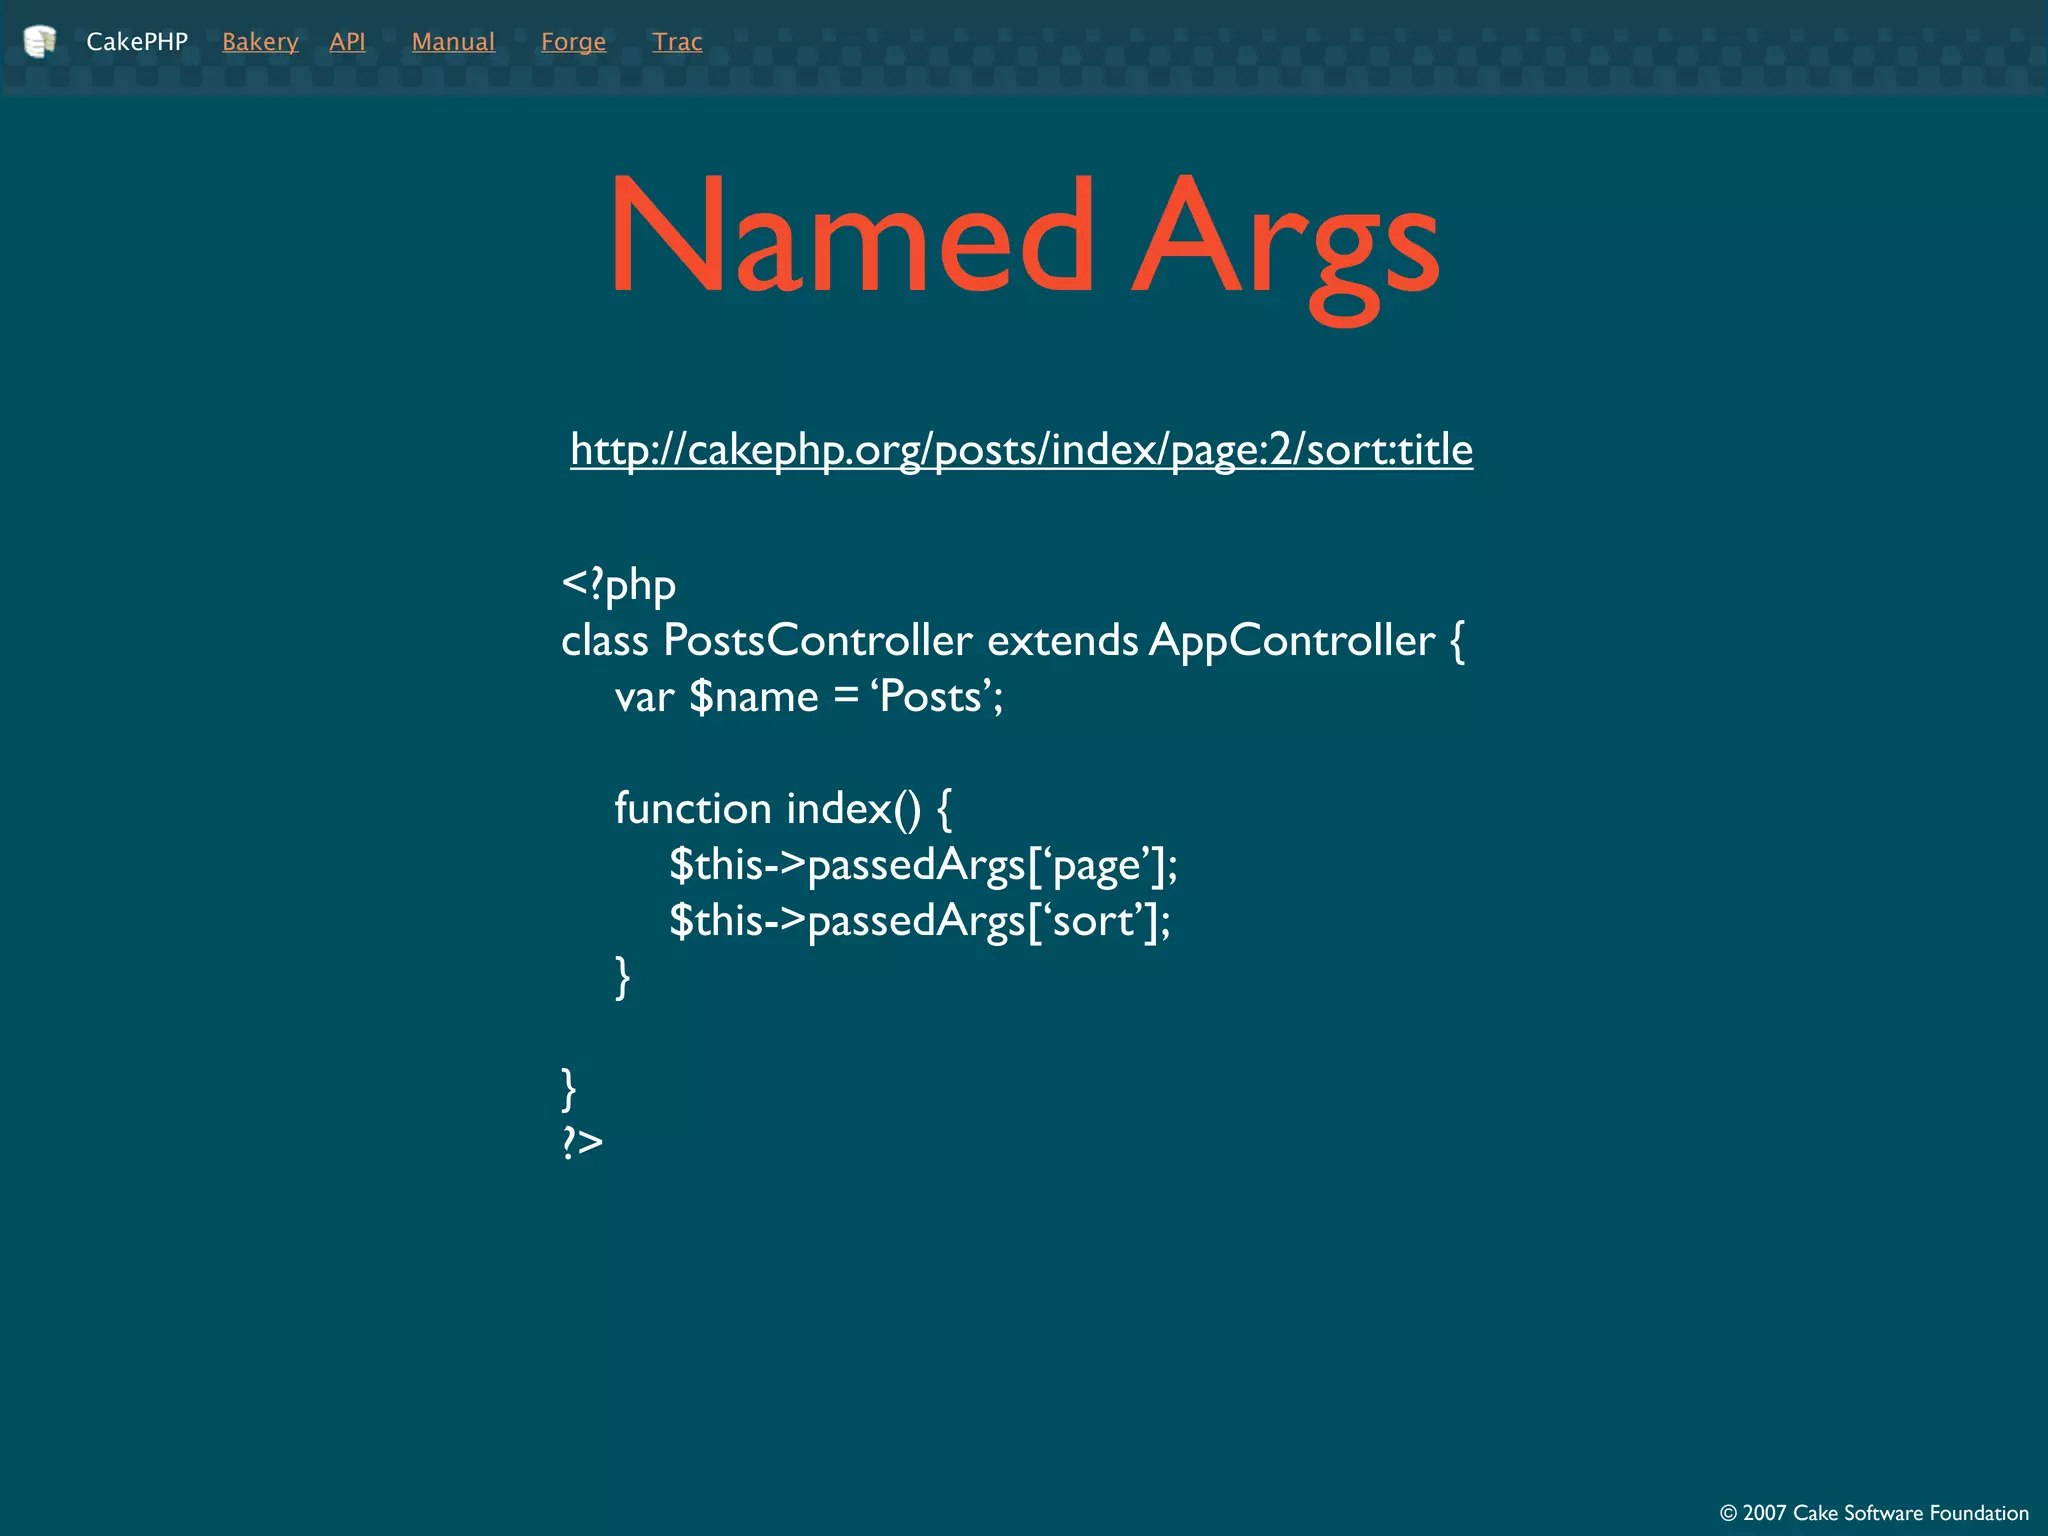Open the Trac link
Screen dimensions: 2048x1536
[677, 42]
